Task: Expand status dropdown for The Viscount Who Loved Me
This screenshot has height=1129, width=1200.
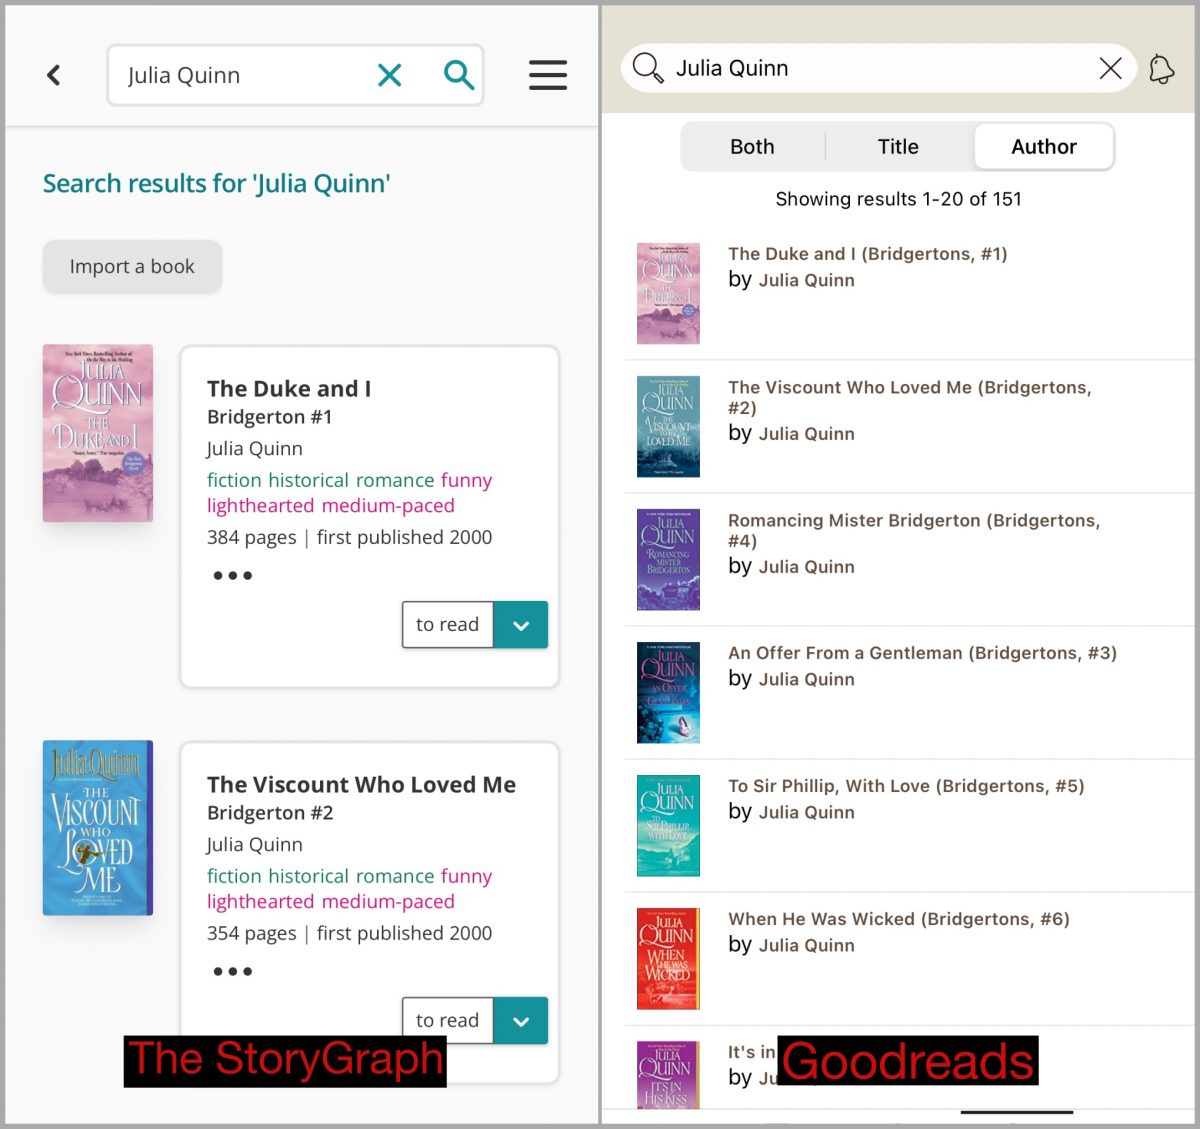Action: click(x=521, y=1021)
